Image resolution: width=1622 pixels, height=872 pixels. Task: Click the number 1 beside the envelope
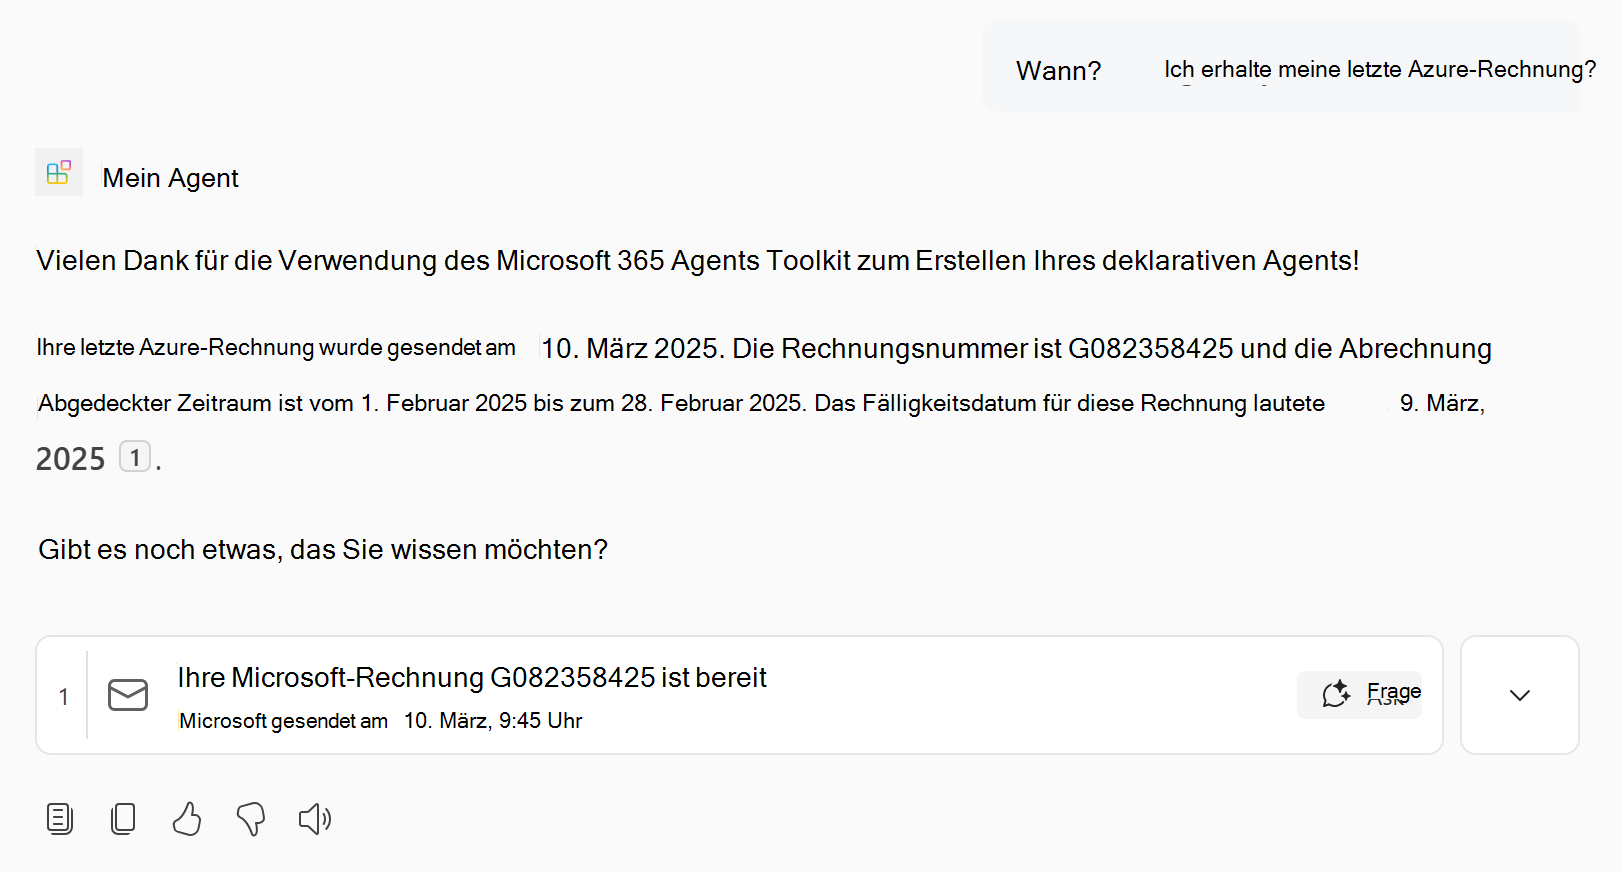pyautogui.click(x=63, y=695)
